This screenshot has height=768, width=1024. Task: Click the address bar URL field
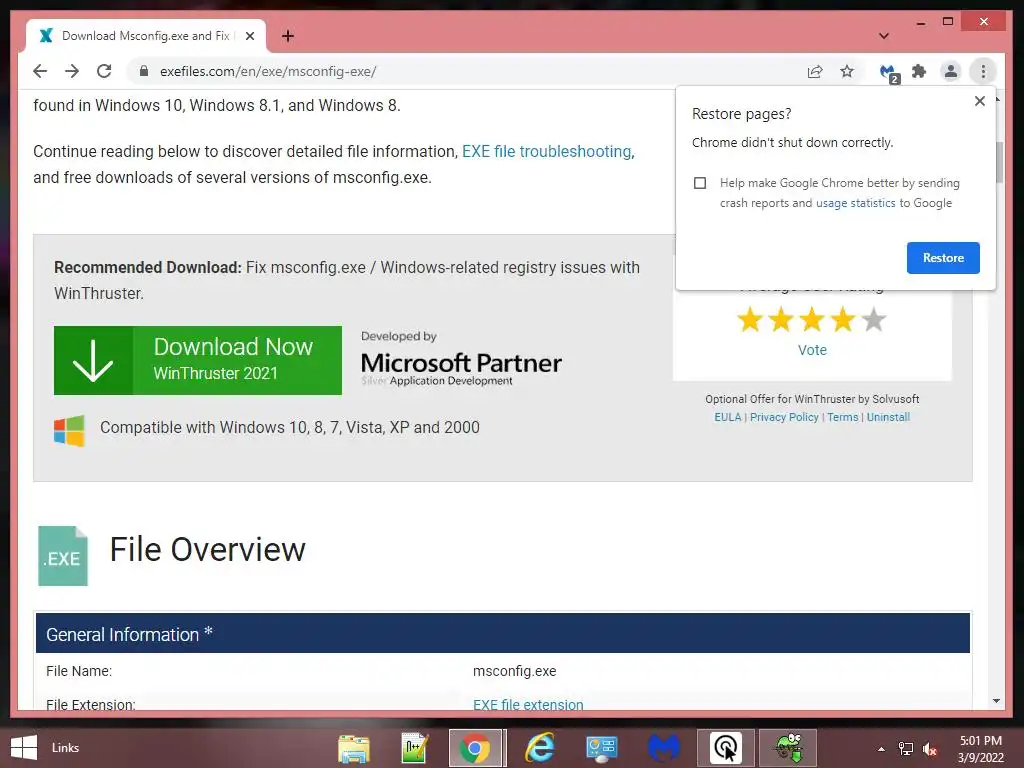click(470, 71)
